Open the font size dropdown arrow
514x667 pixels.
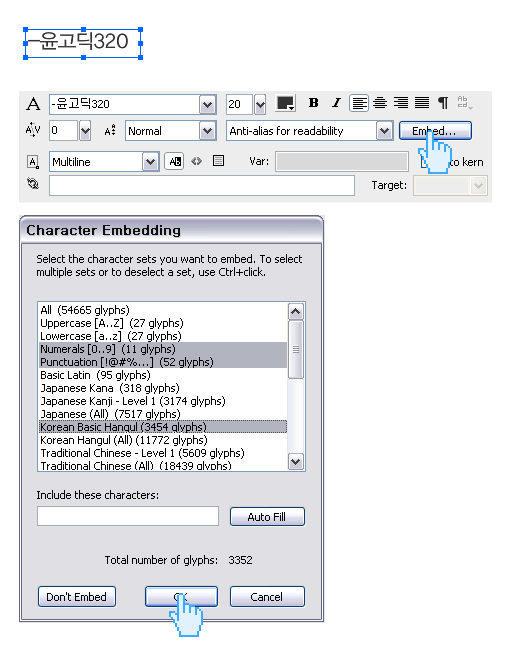[x=260, y=105]
